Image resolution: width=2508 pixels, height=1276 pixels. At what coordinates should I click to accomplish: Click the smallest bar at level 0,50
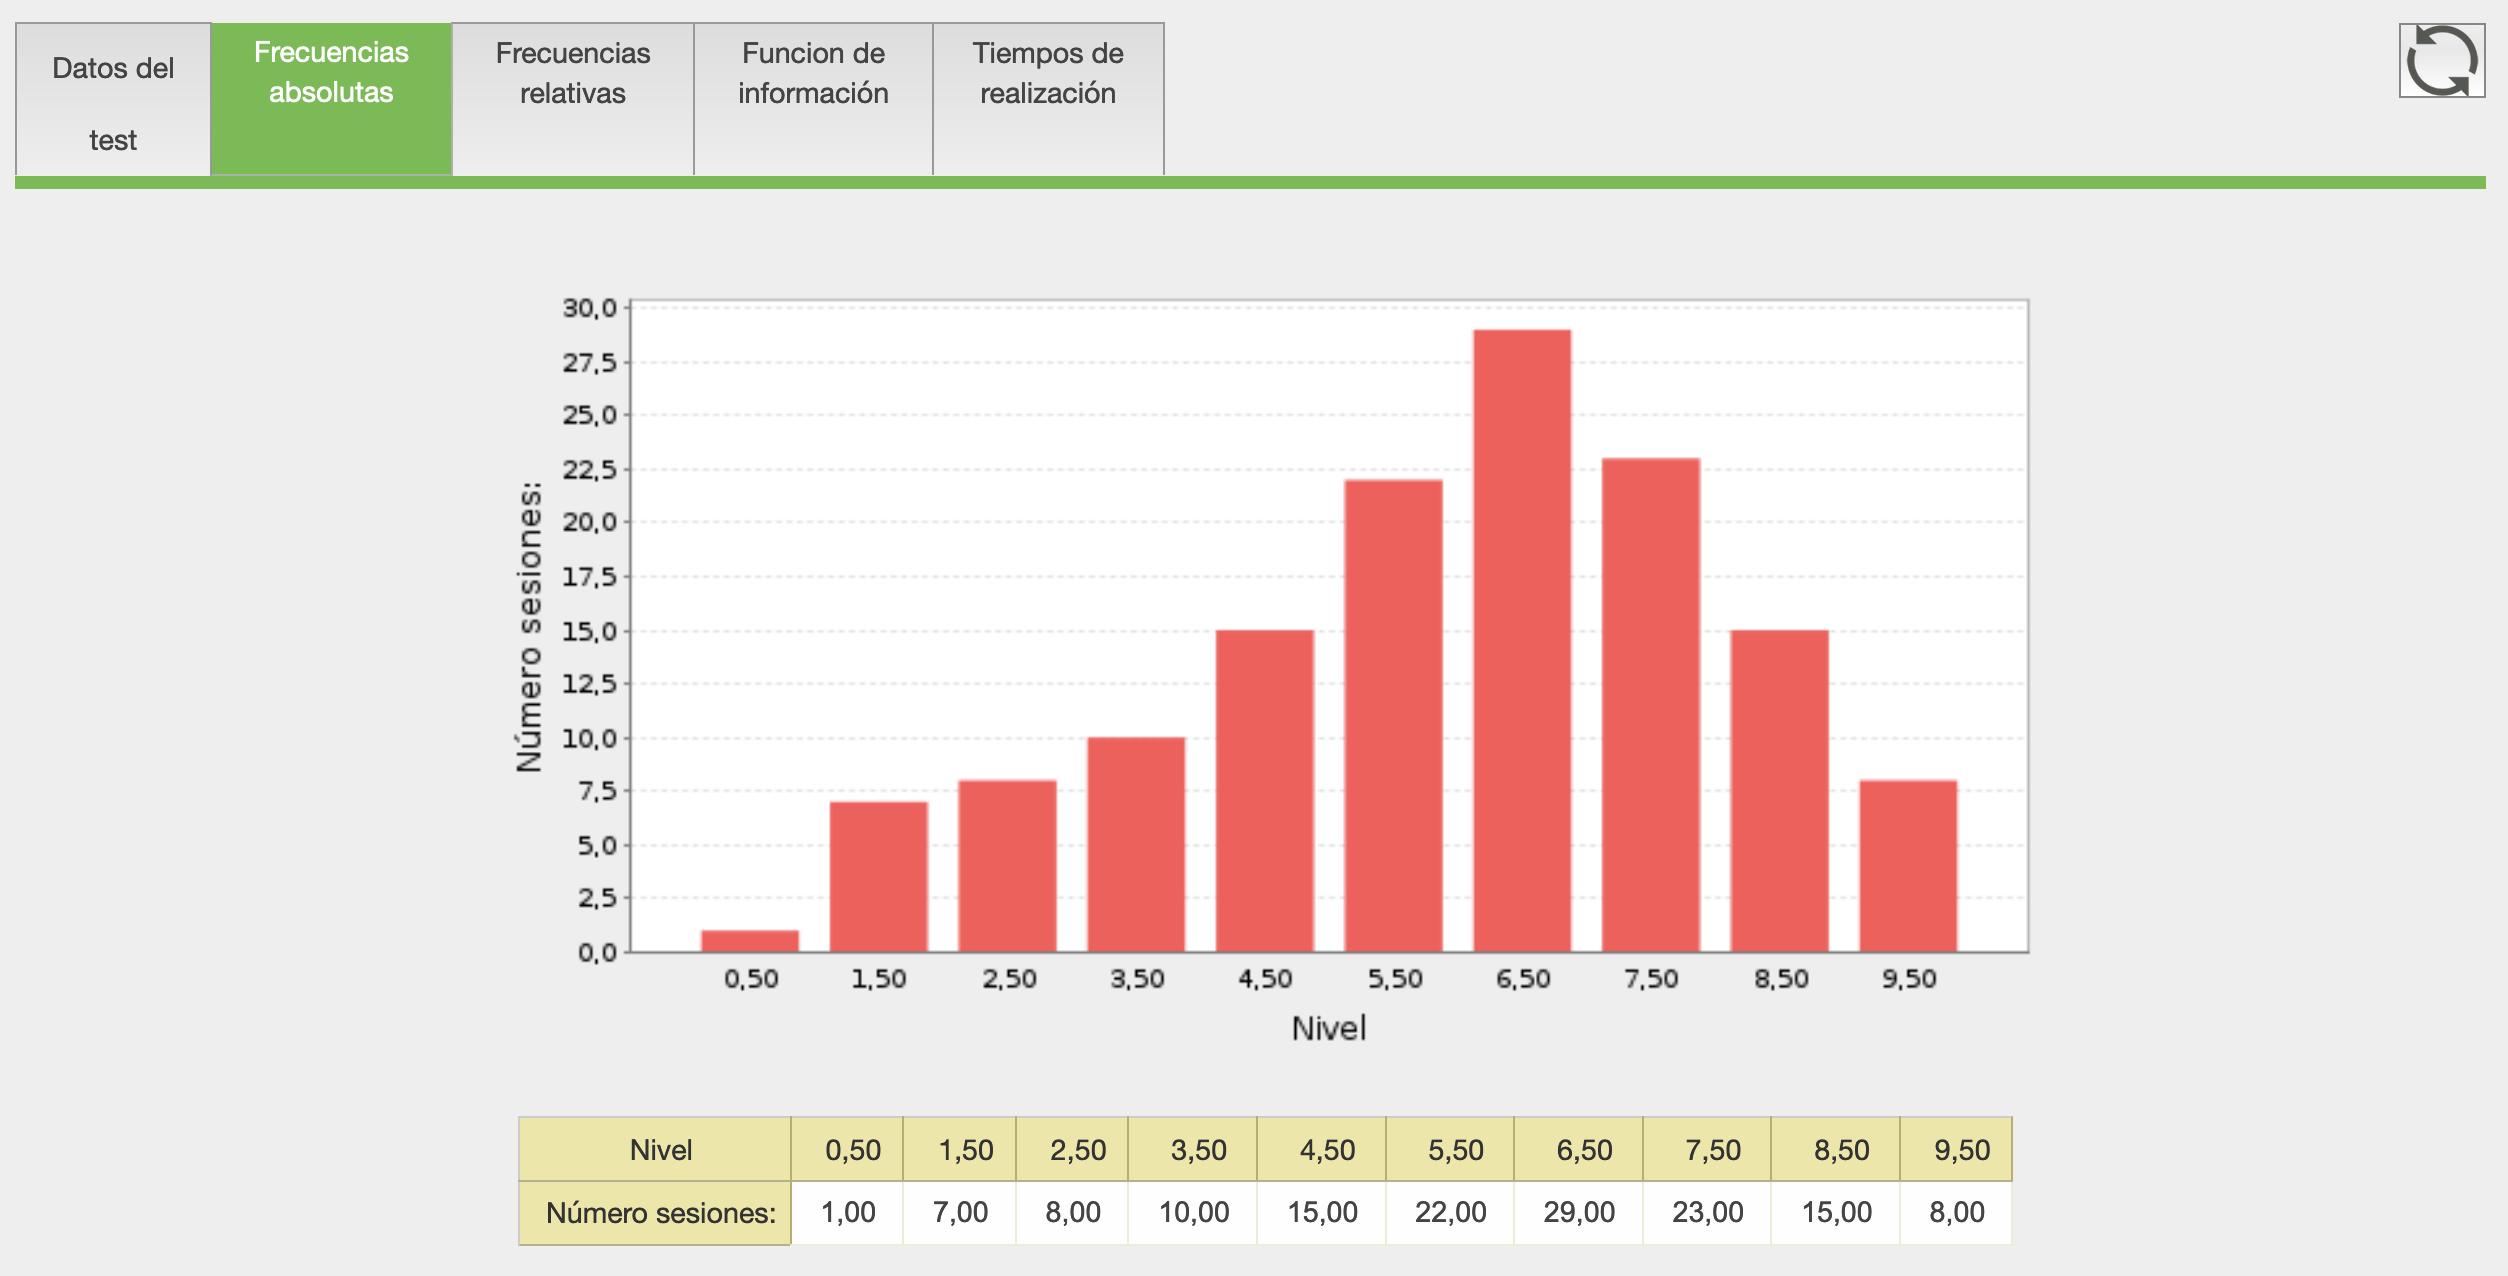[750, 940]
